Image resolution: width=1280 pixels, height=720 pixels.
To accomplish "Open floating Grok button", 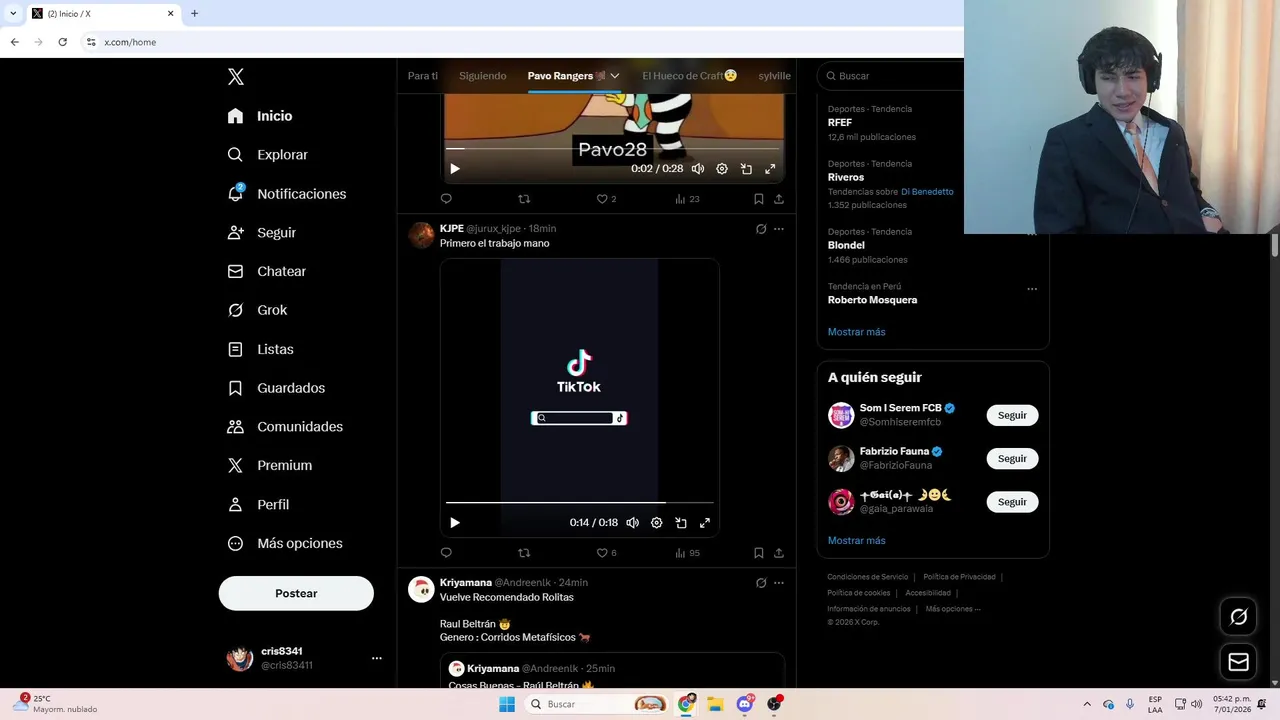I will 1238,617.
